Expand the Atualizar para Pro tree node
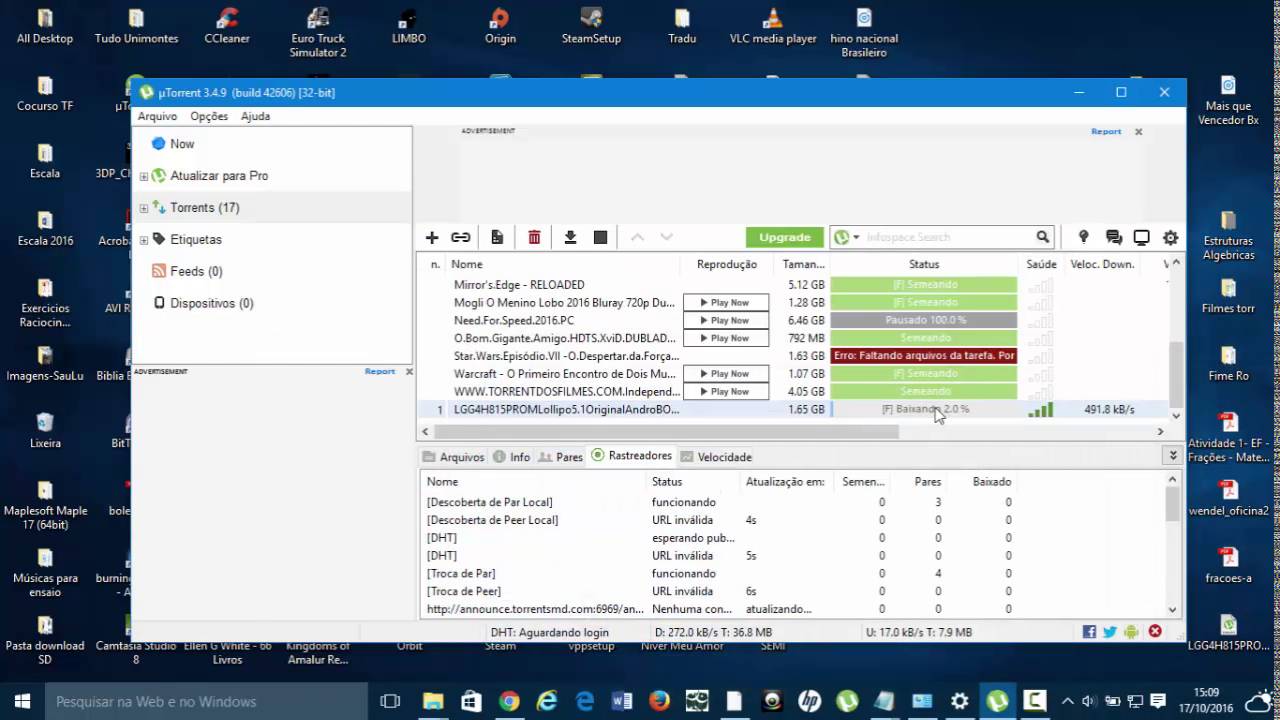 point(143,176)
